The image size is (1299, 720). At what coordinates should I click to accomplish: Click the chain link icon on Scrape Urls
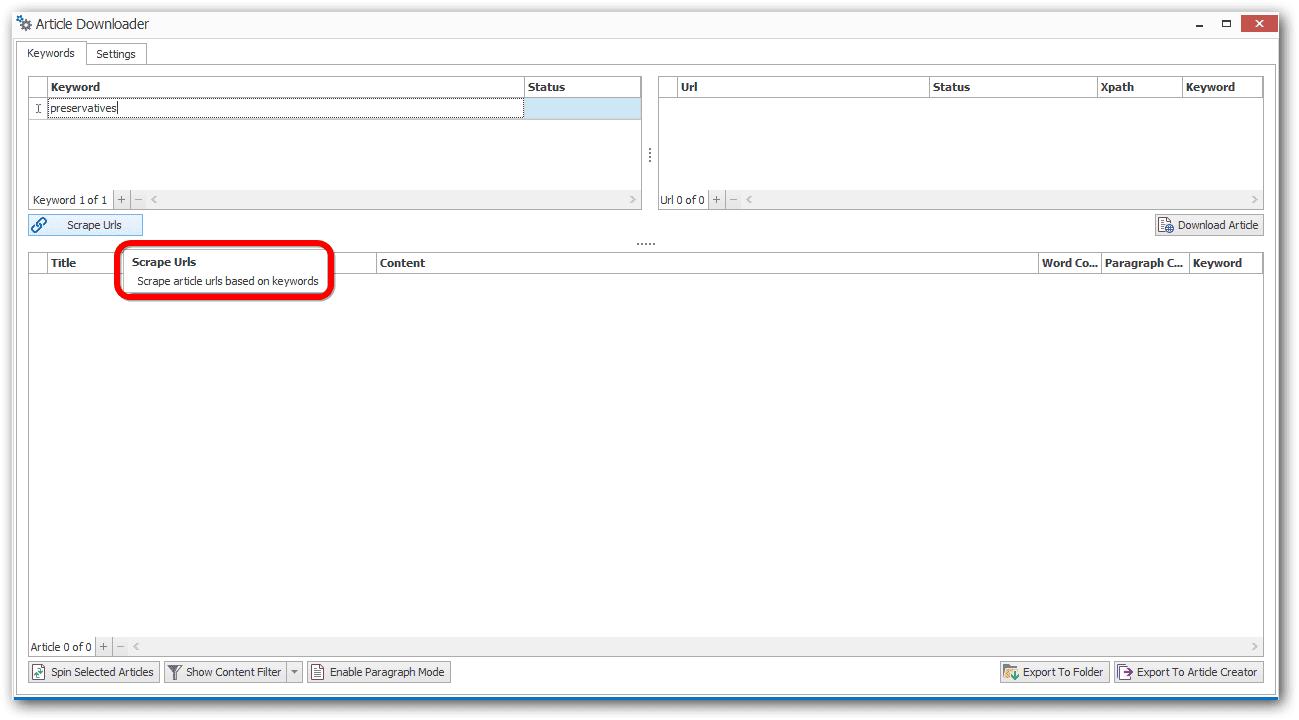(40, 225)
